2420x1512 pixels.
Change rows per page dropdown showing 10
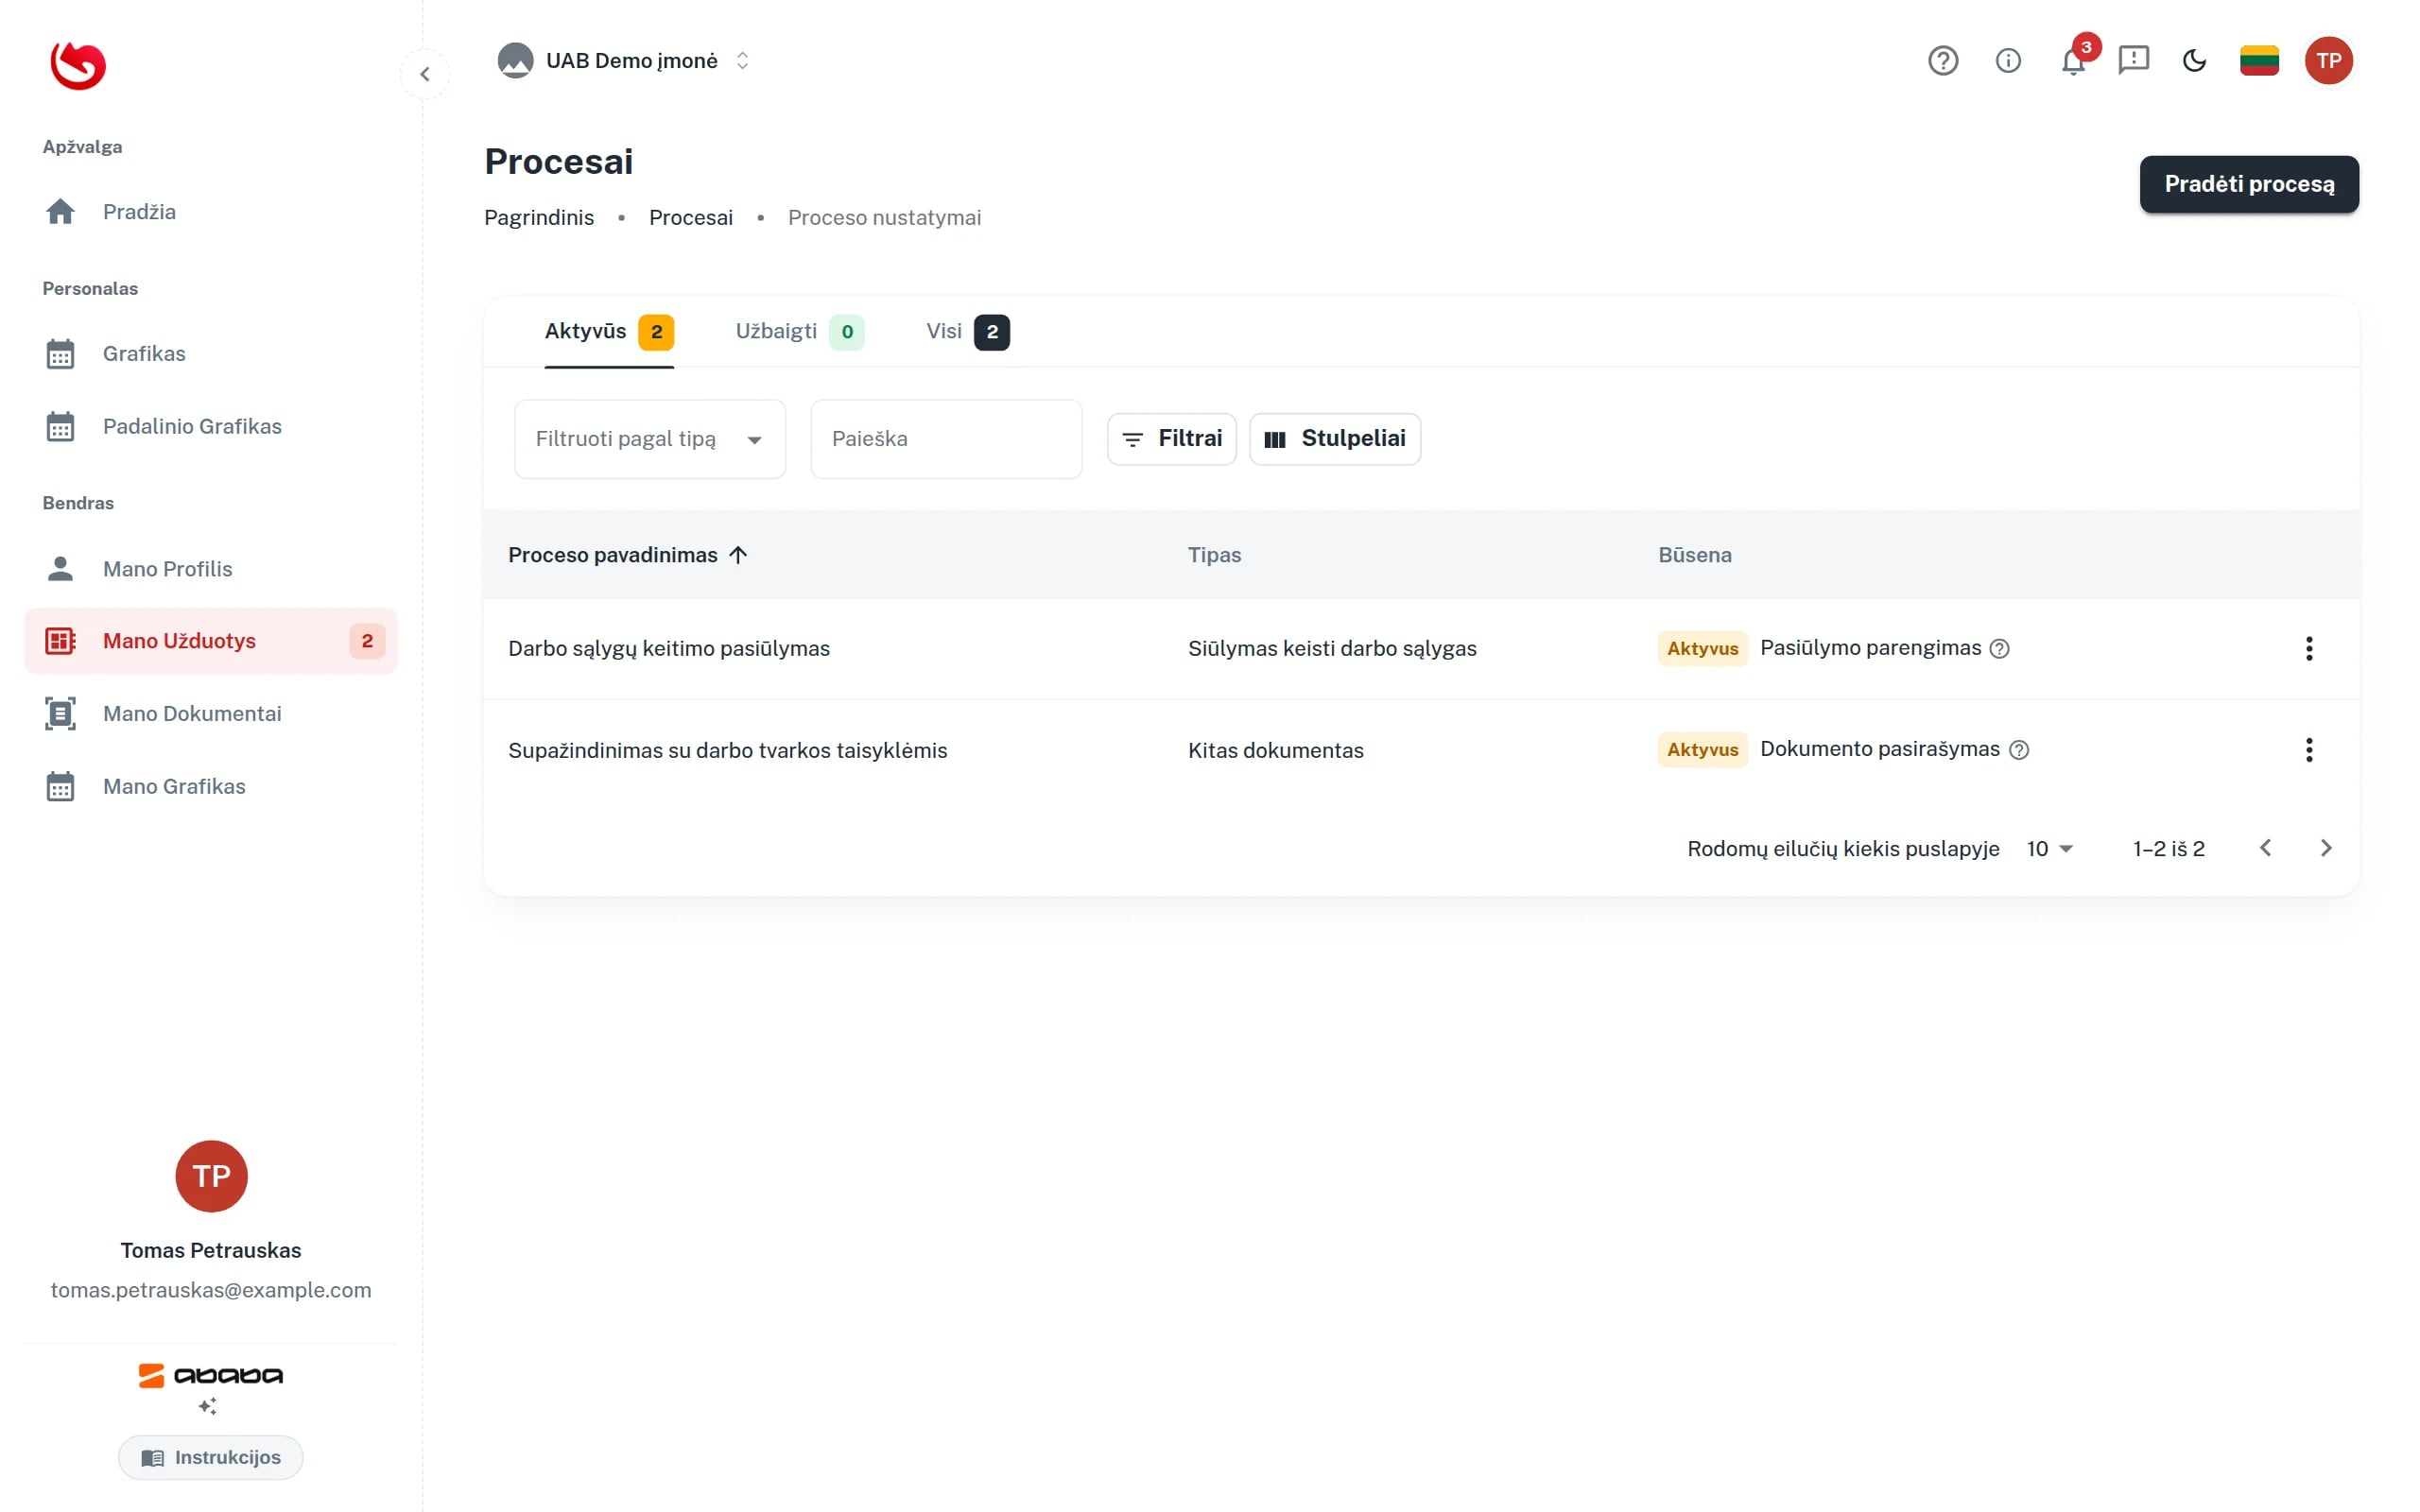pyautogui.click(x=2049, y=849)
